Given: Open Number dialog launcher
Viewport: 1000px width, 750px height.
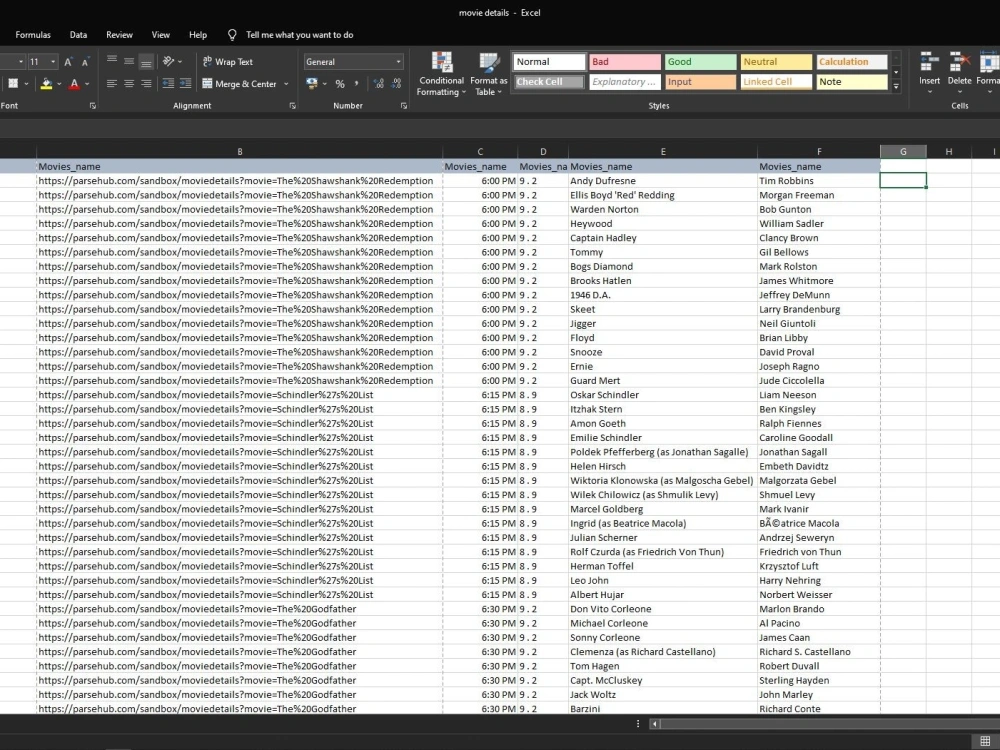Looking at the screenshot, I should [x=404, y=106].
